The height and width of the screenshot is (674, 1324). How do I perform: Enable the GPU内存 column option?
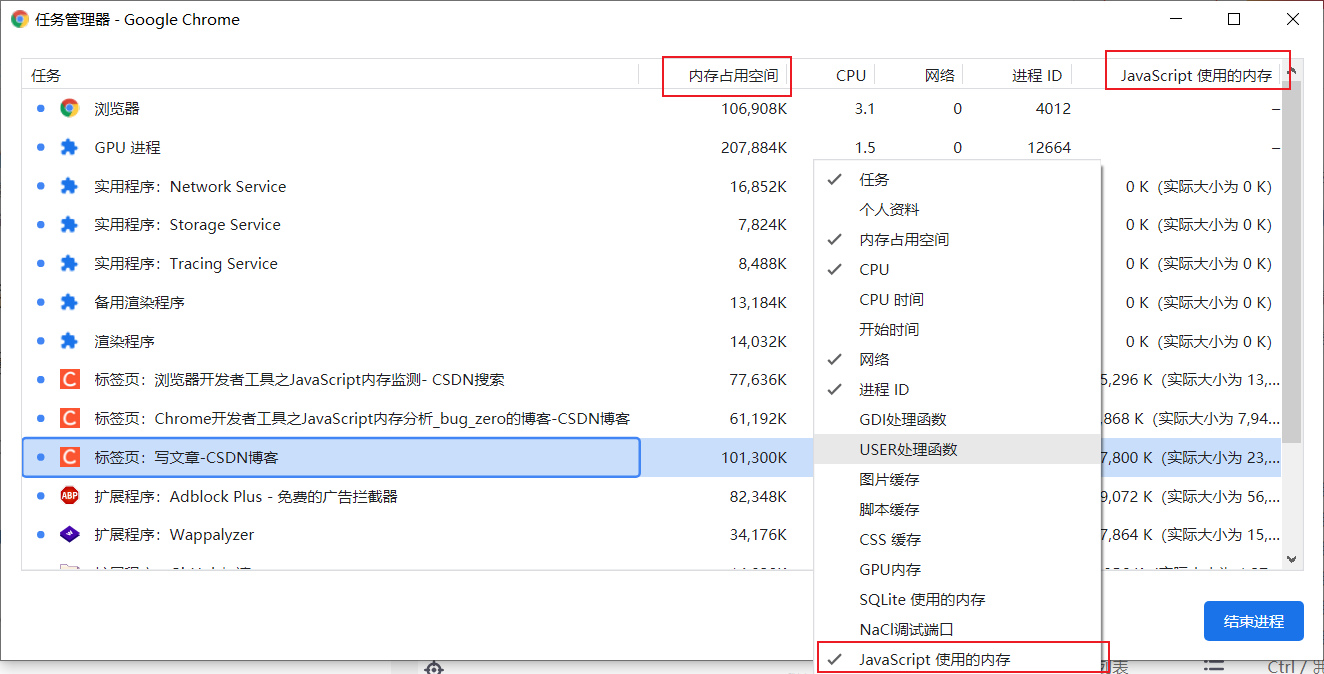pyautogui.click(x=884, y=568)
